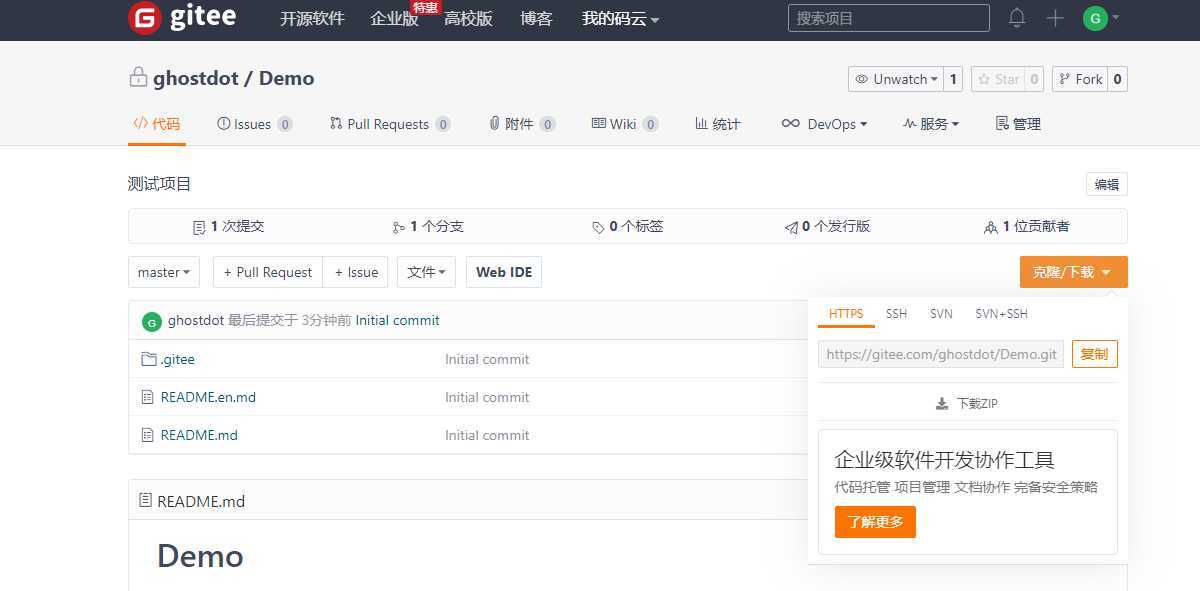This screenshot has height=591, width=1200.
Task: Expand the DevOps menu
Action: pos(825,124)
